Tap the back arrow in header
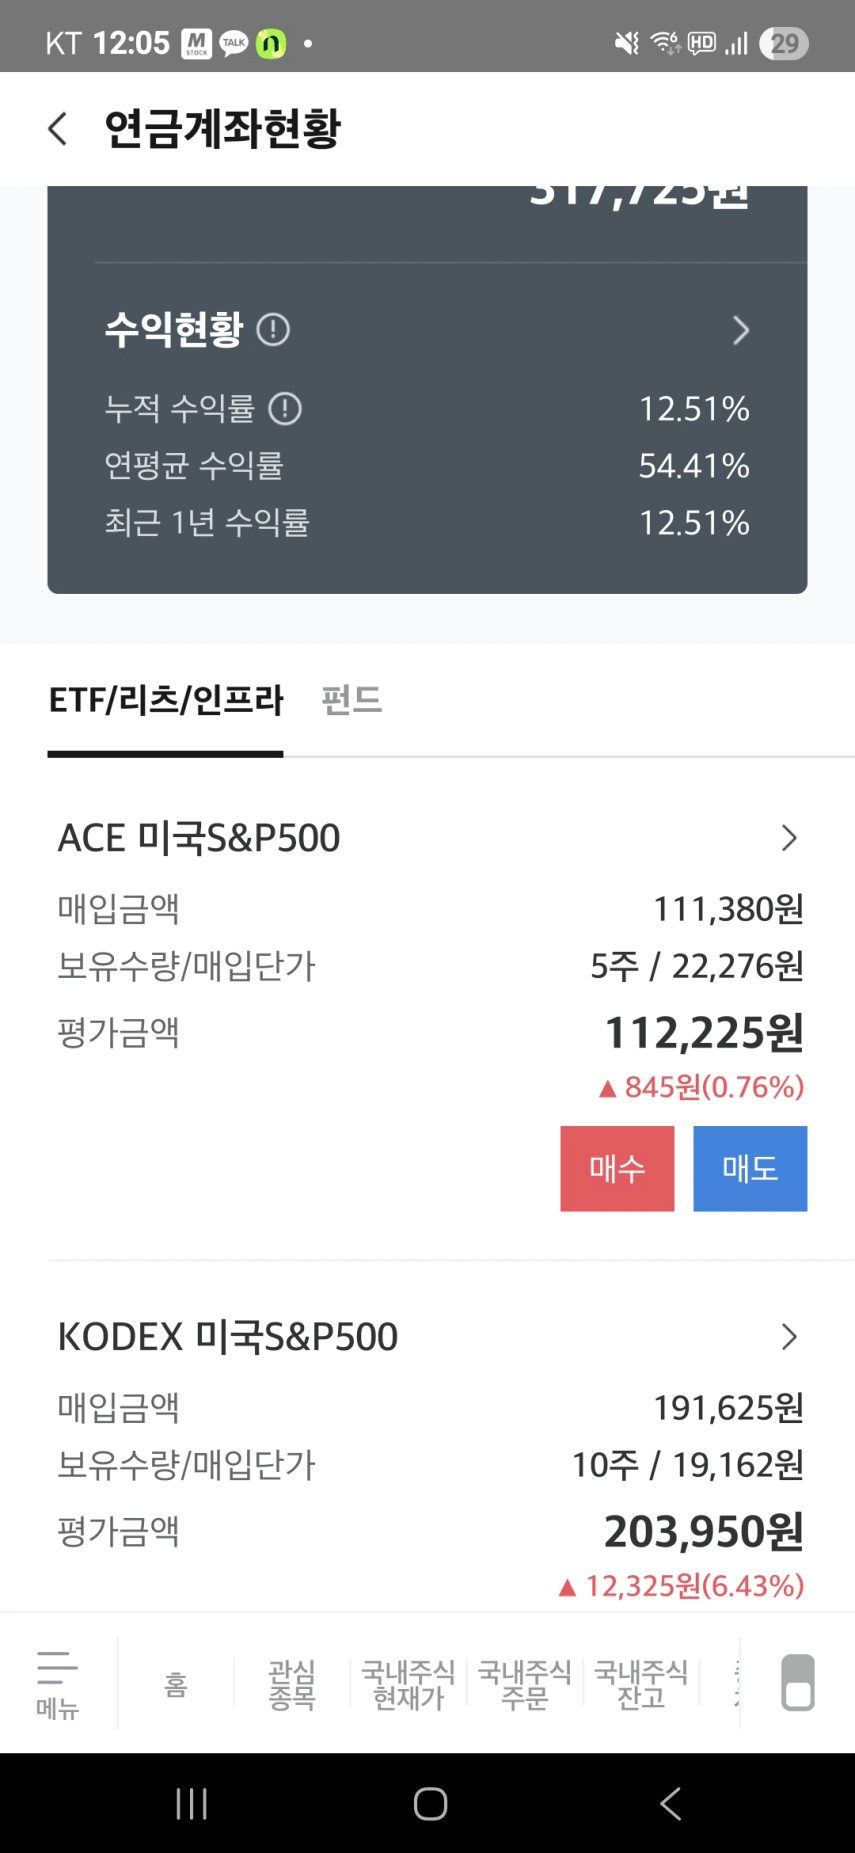855x1853 pixels. click(58, 129)
